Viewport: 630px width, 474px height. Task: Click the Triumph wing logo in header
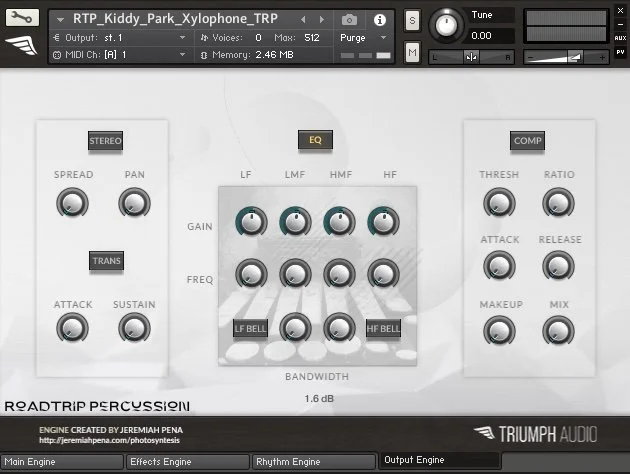click(x=21, y=45)
